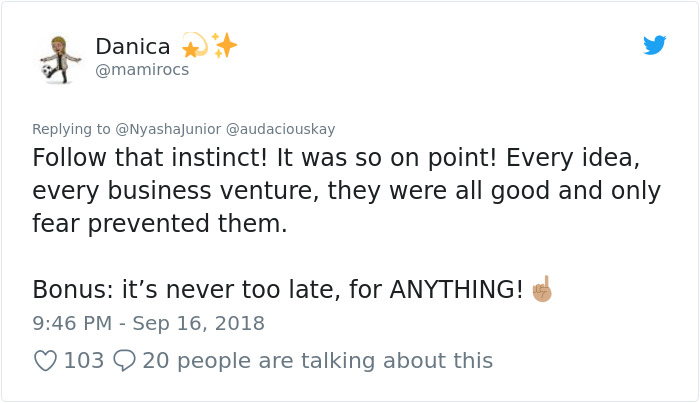Click the 9:46 PM - Sep 16, 2018 timestamp
Screen dimensions: 700x403
point(148,323)
